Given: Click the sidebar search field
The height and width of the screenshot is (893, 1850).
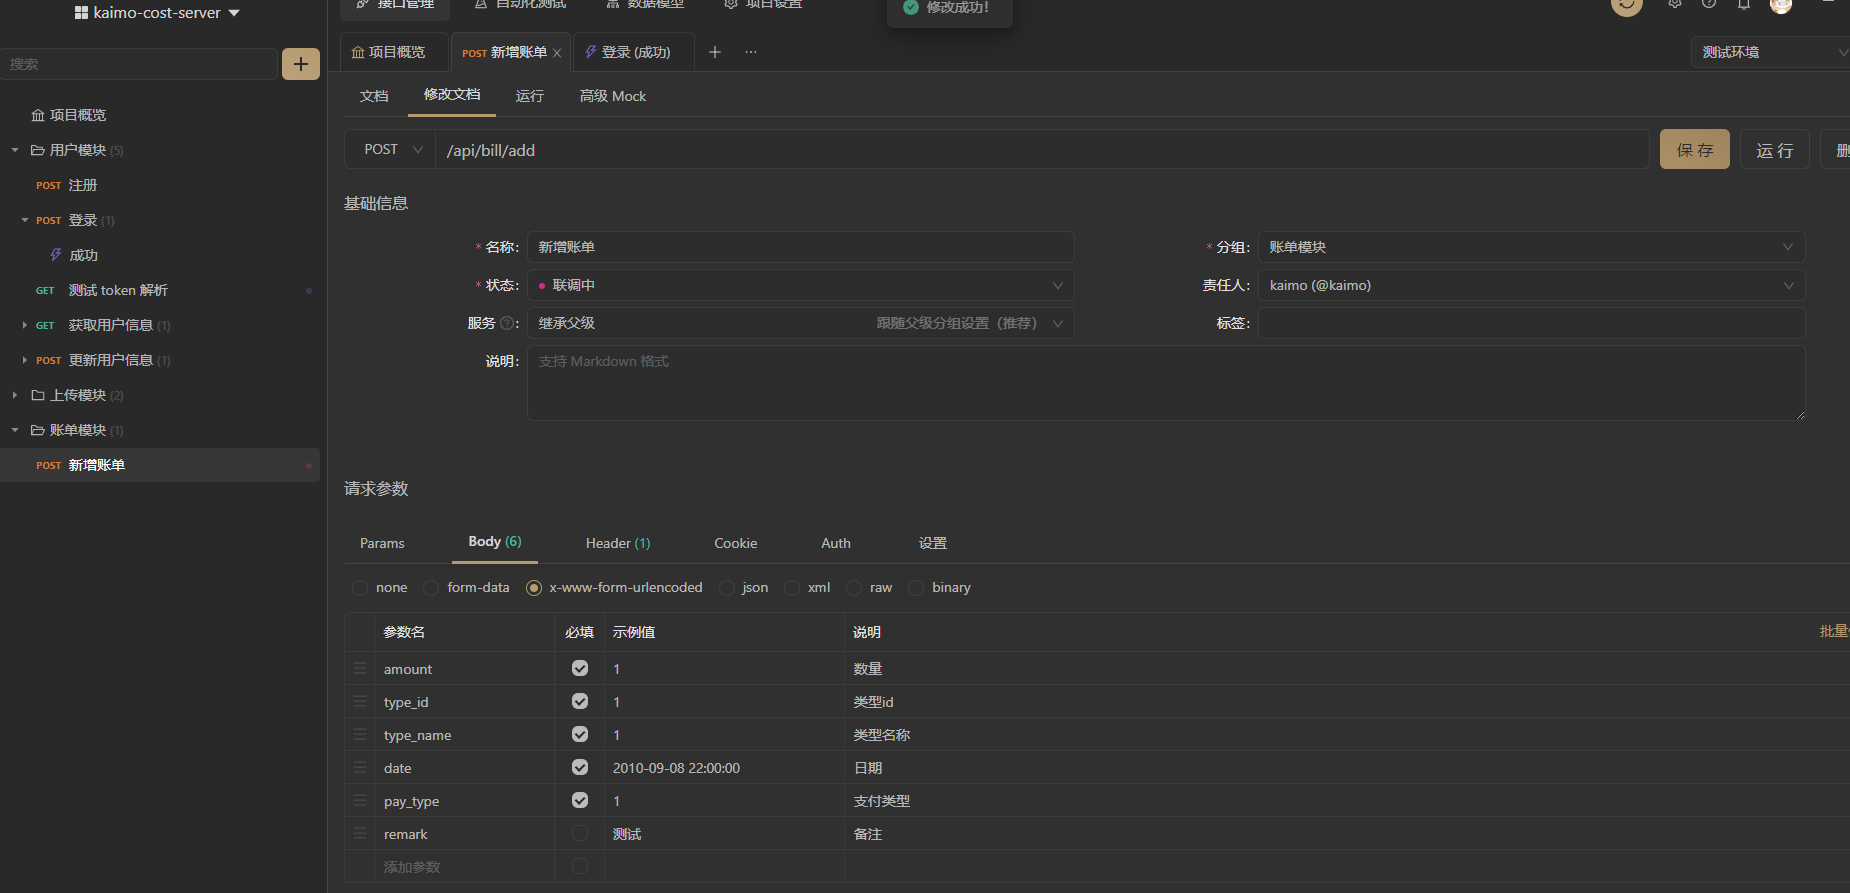Looking at the screenshot, I should pyautogui.click(x=139, y=64).
